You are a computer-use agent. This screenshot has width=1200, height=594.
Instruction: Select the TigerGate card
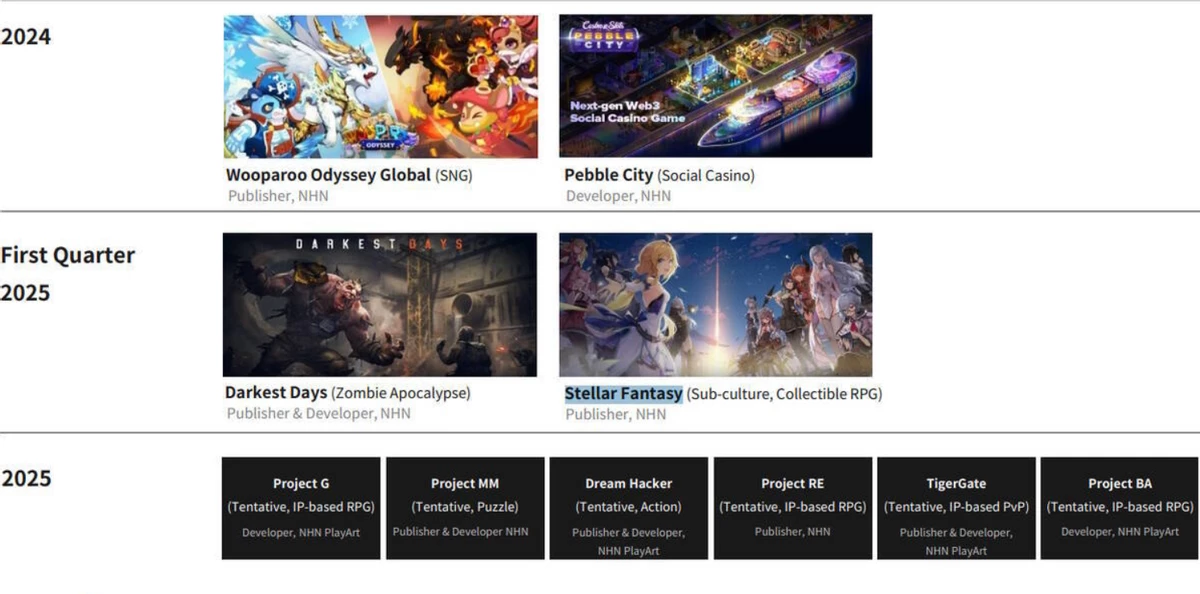pos(956,508)
